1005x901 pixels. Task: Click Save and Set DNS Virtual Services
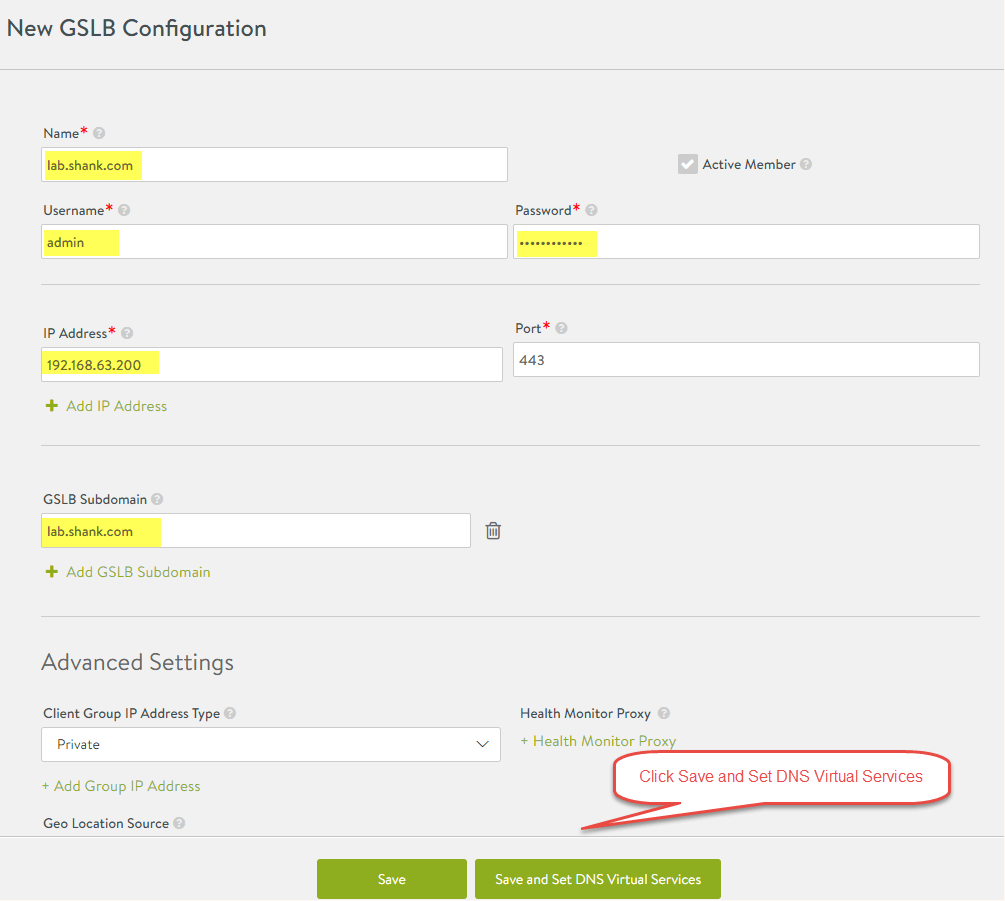click(x=598, y=879)
